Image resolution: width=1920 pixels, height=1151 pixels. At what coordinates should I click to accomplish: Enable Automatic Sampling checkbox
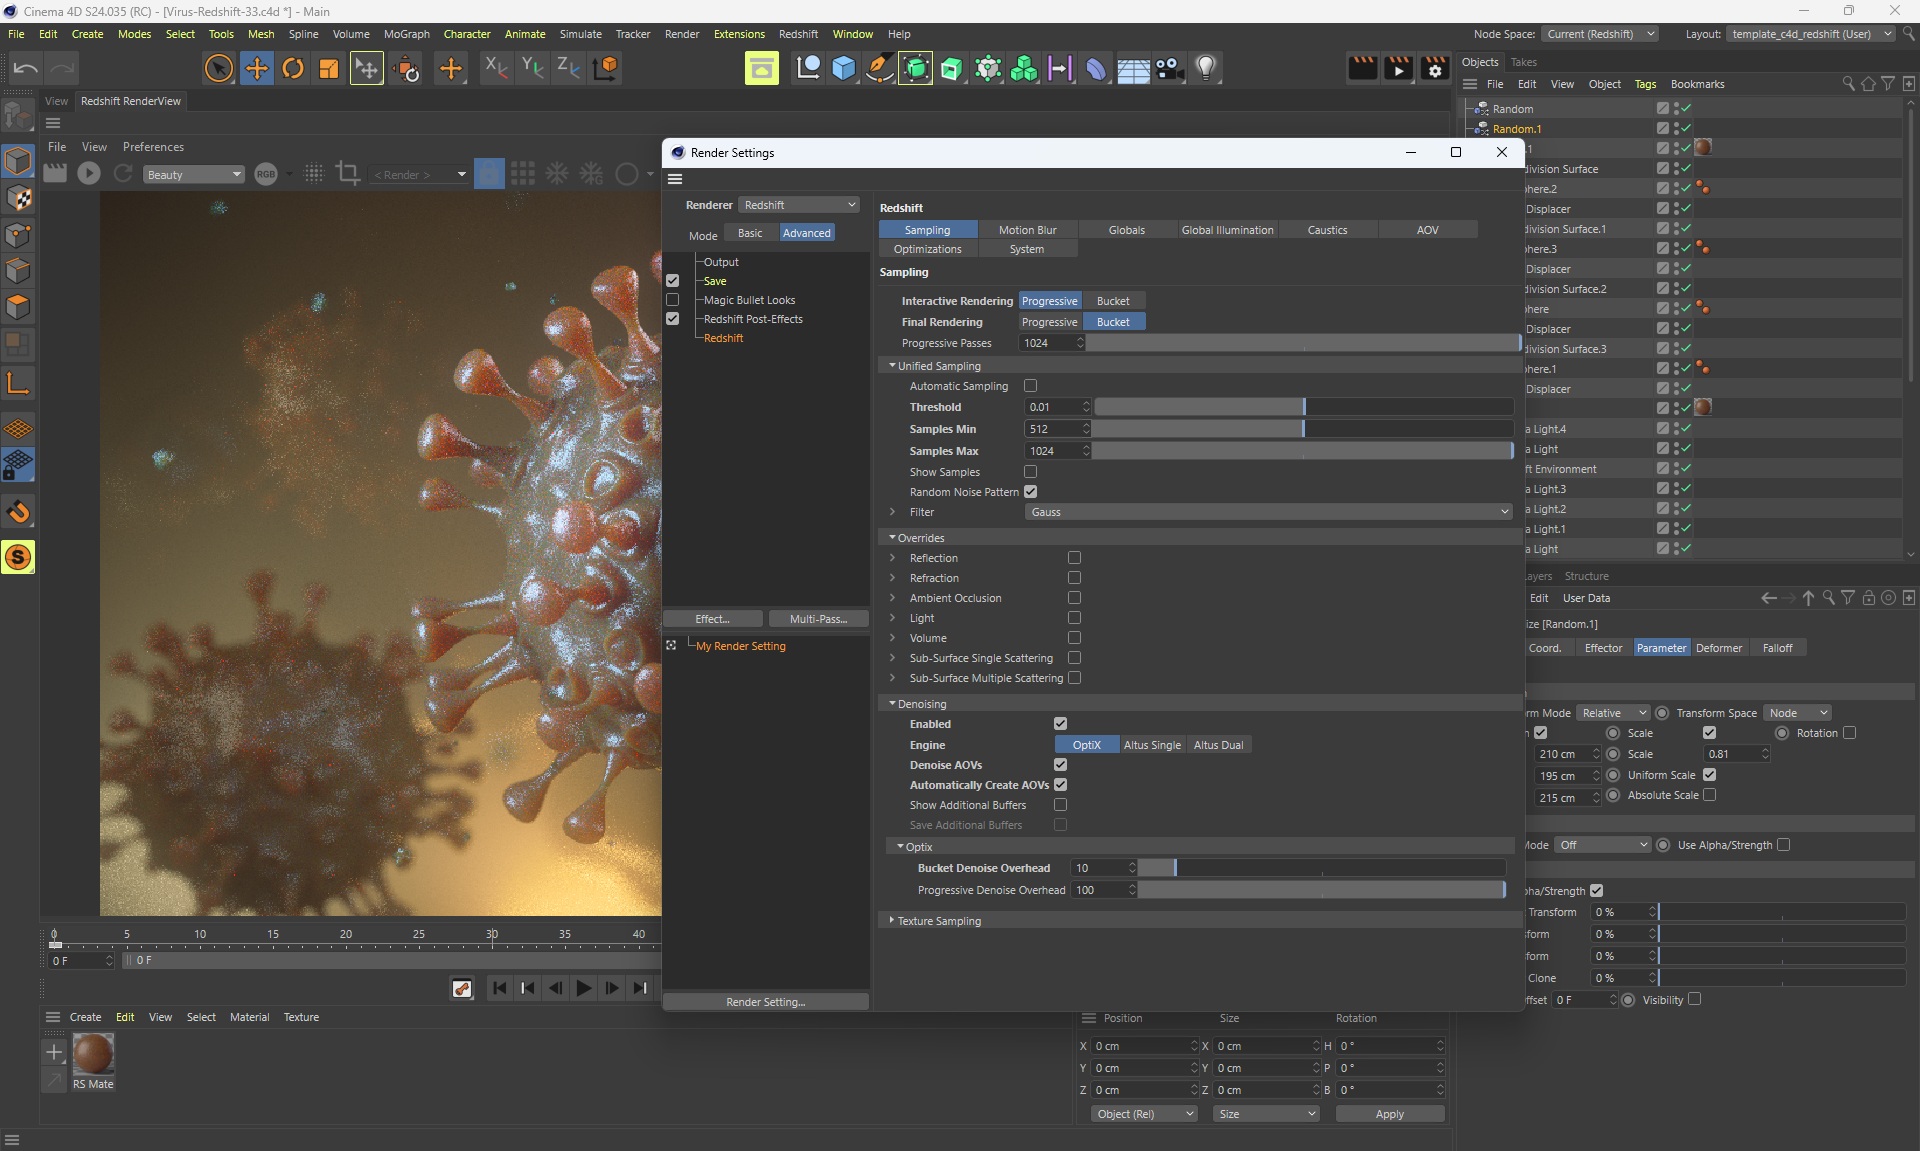(1030, 386)
